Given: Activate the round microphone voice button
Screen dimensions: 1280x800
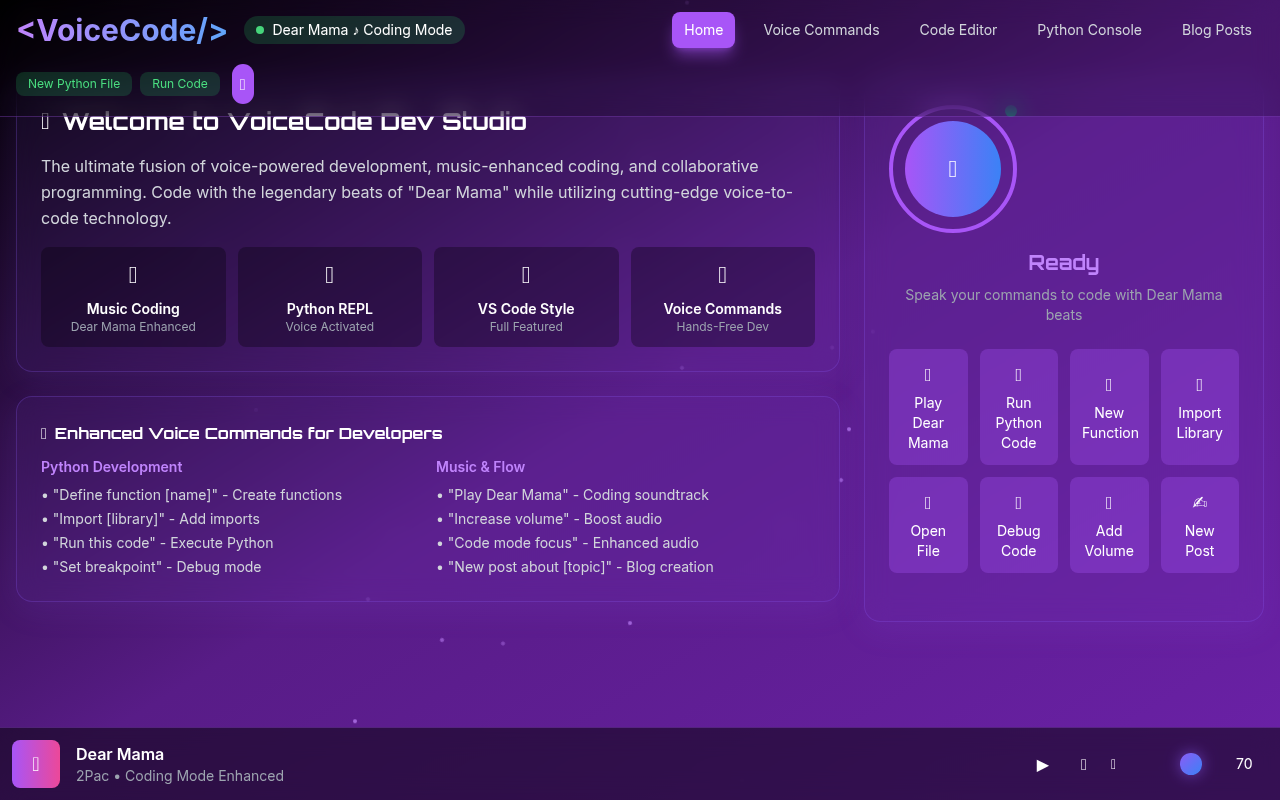Looking at the screenshot, I should tap(953, 169).
